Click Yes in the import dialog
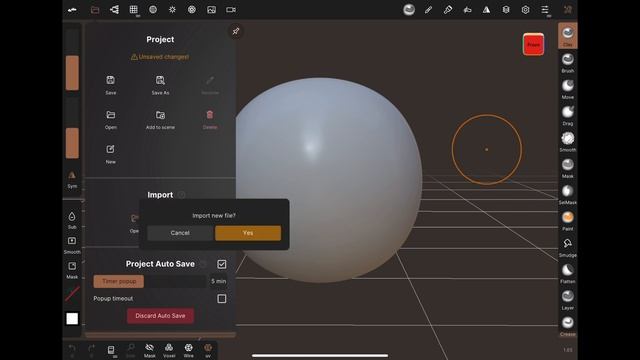This screenshot has width=640, height=360. 248,233
